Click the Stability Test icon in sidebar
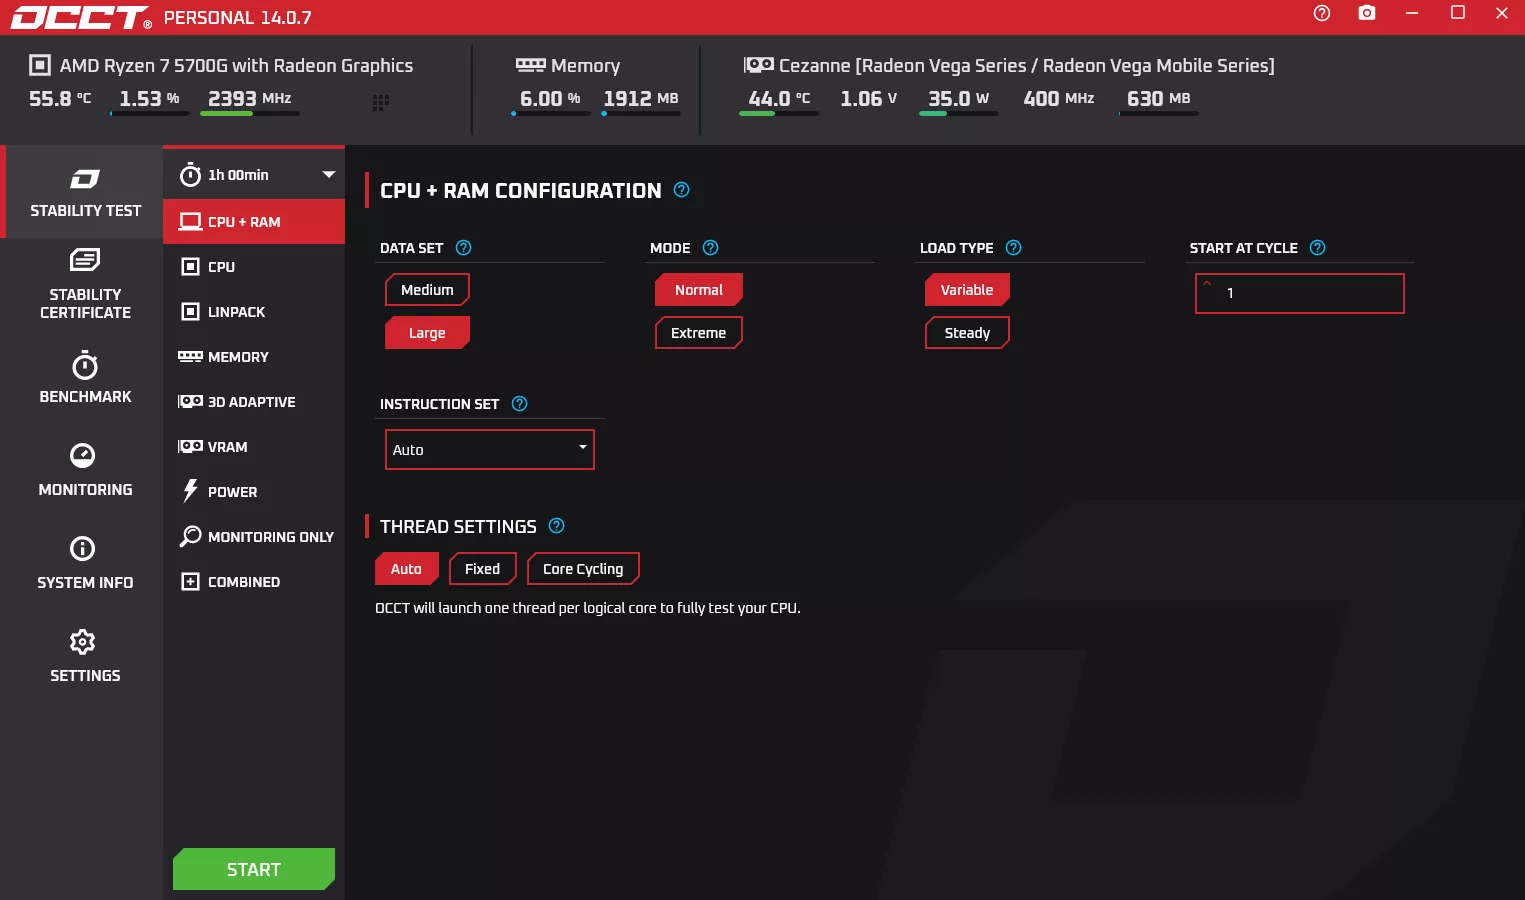Viewport: 1525px width, 900px height. click(x=85, y=179)
